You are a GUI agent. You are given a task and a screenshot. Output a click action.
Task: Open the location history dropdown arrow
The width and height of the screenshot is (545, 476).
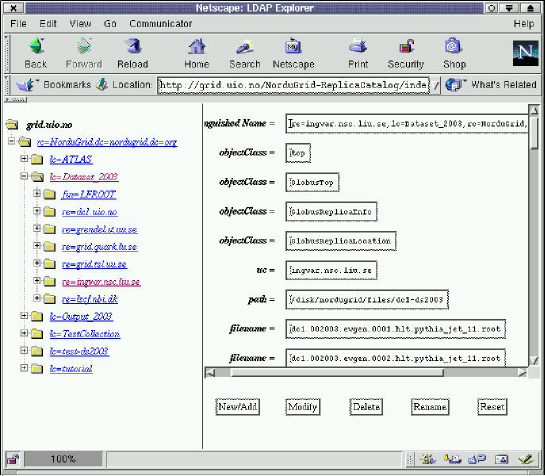(436, 85)
